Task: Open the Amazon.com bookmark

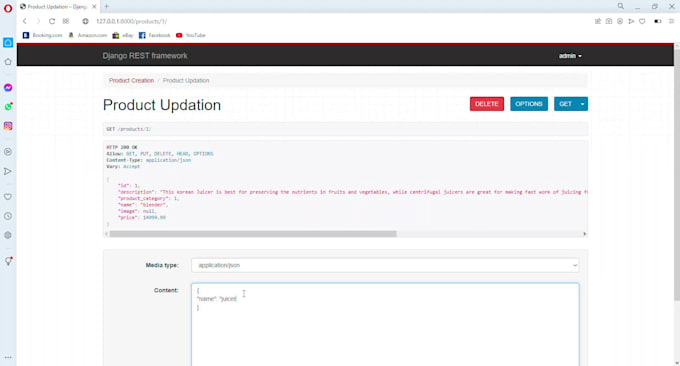Action: (x=88, y=35)
